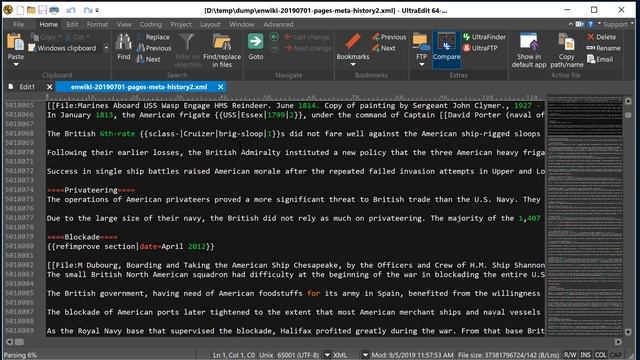
Task: Open Find/replace in files
Action: (222, 51)
